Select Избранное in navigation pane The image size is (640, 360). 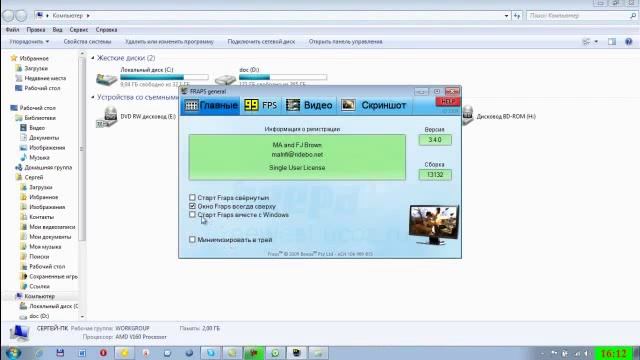tap(34, 58)
